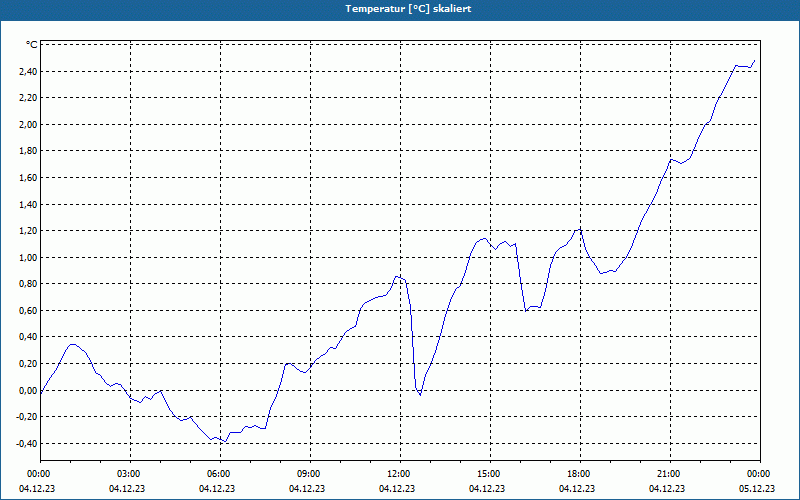Click the '°C' unit label on the y-axis
The height and width of the screenshot is (500, 800).
pyautogui.click(x=32, y=45)
